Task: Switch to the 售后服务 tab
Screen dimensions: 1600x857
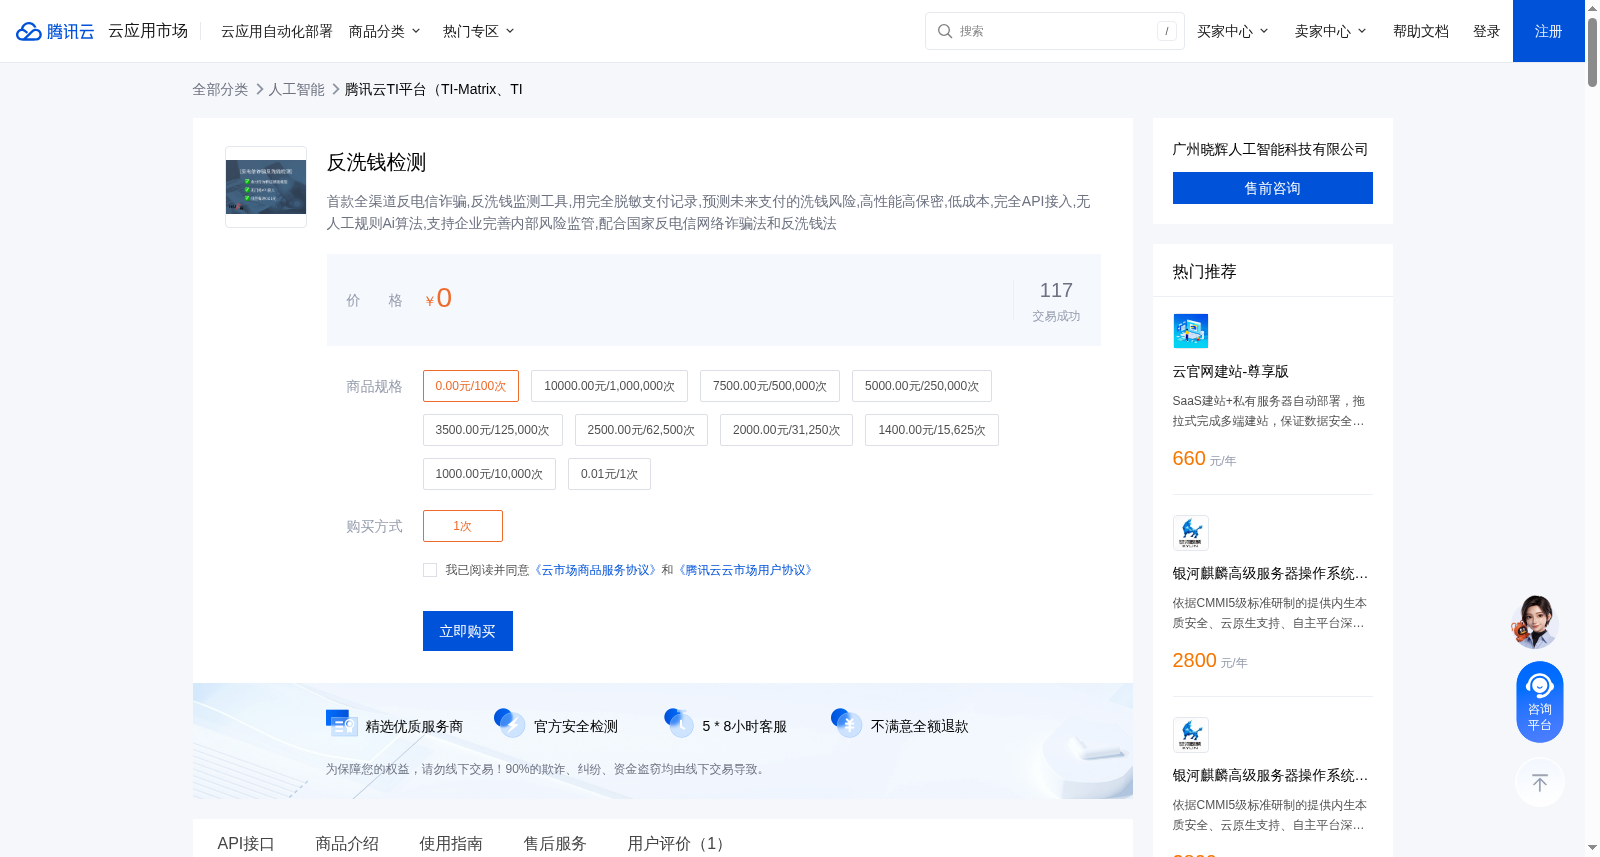Action: 555,843
